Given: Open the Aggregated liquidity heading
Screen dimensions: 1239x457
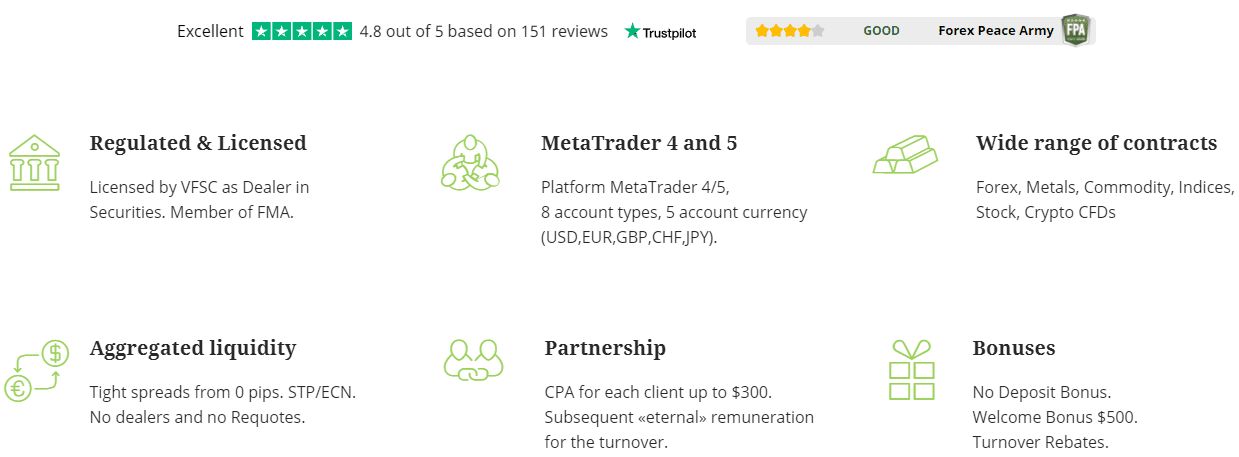Looking at the screenshot, I should coord(193,348).
